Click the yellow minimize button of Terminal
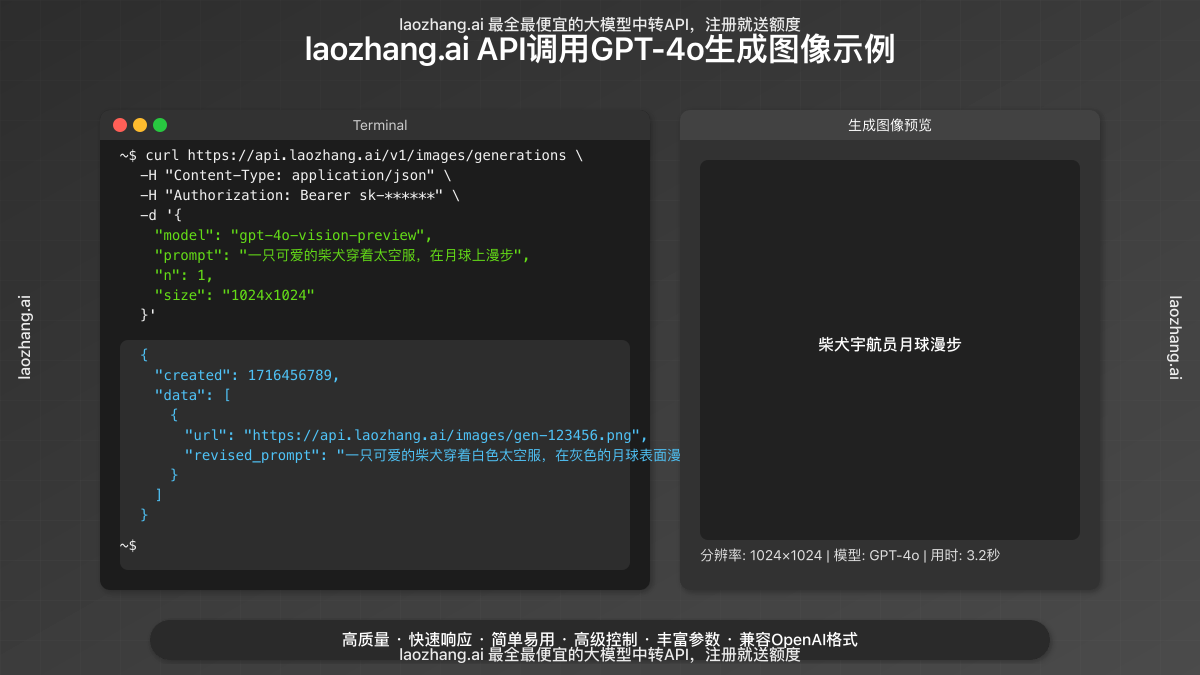This screenshot has width=1200, height=675. tap(140, 125)
